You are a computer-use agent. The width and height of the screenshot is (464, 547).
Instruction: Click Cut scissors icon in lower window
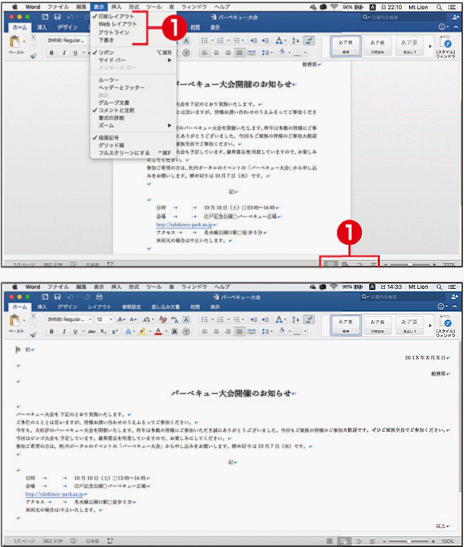[33, 316]
